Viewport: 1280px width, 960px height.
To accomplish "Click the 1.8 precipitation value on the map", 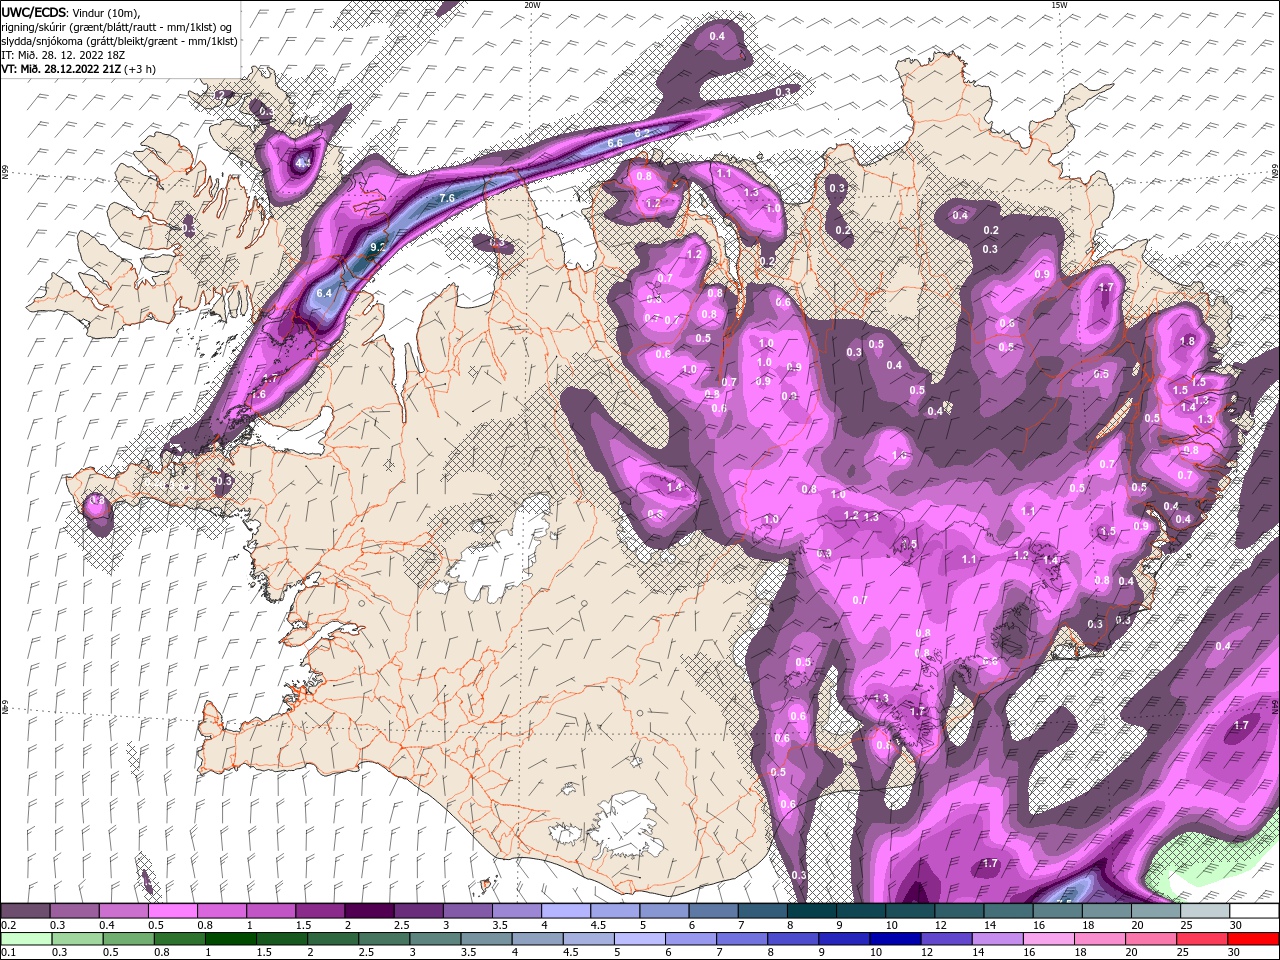I will (1187, 341).
